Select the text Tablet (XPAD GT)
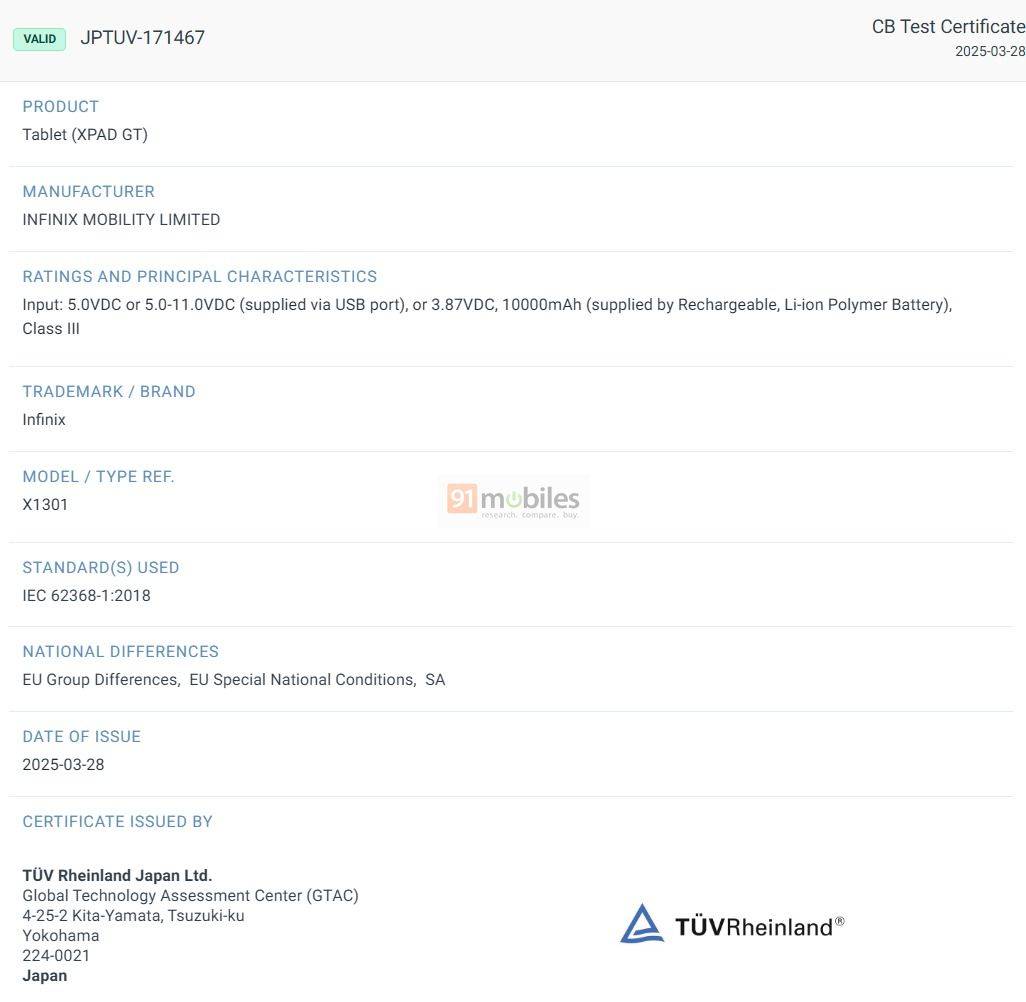 (x=85, y=135)
